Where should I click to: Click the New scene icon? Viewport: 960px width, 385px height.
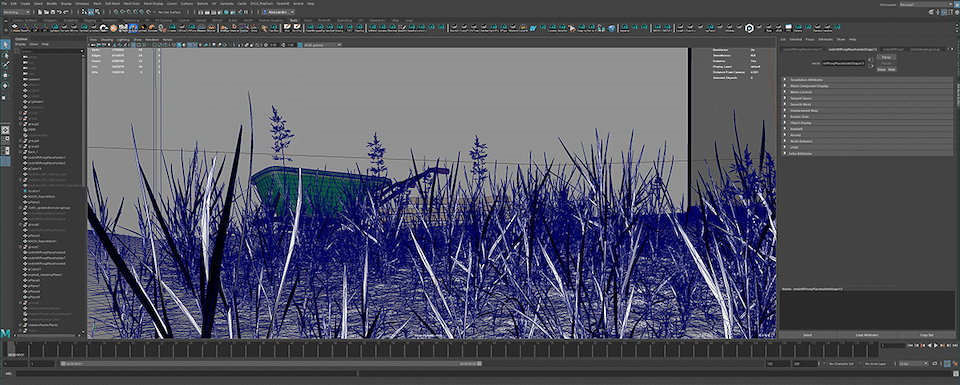point(40,12)
